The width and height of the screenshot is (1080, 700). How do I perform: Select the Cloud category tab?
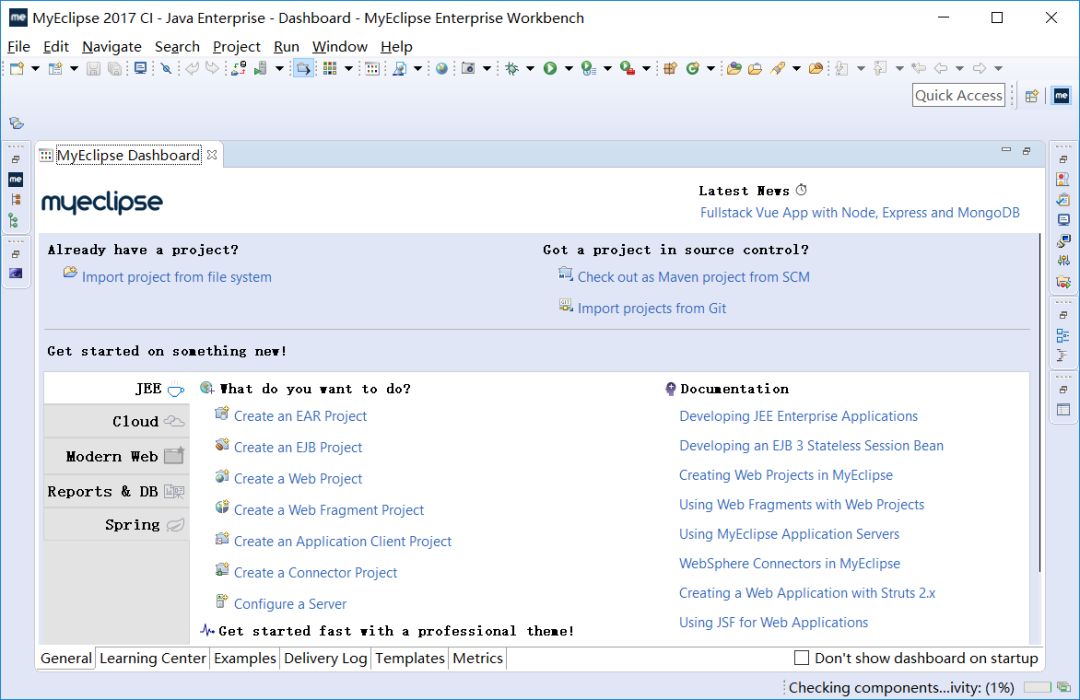pyautogui.click(x=116, y=421)
